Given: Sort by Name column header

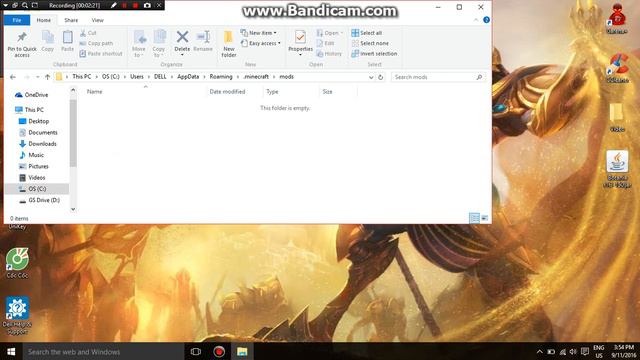Looking at the screenshot, I should click(x=94, y=92).
